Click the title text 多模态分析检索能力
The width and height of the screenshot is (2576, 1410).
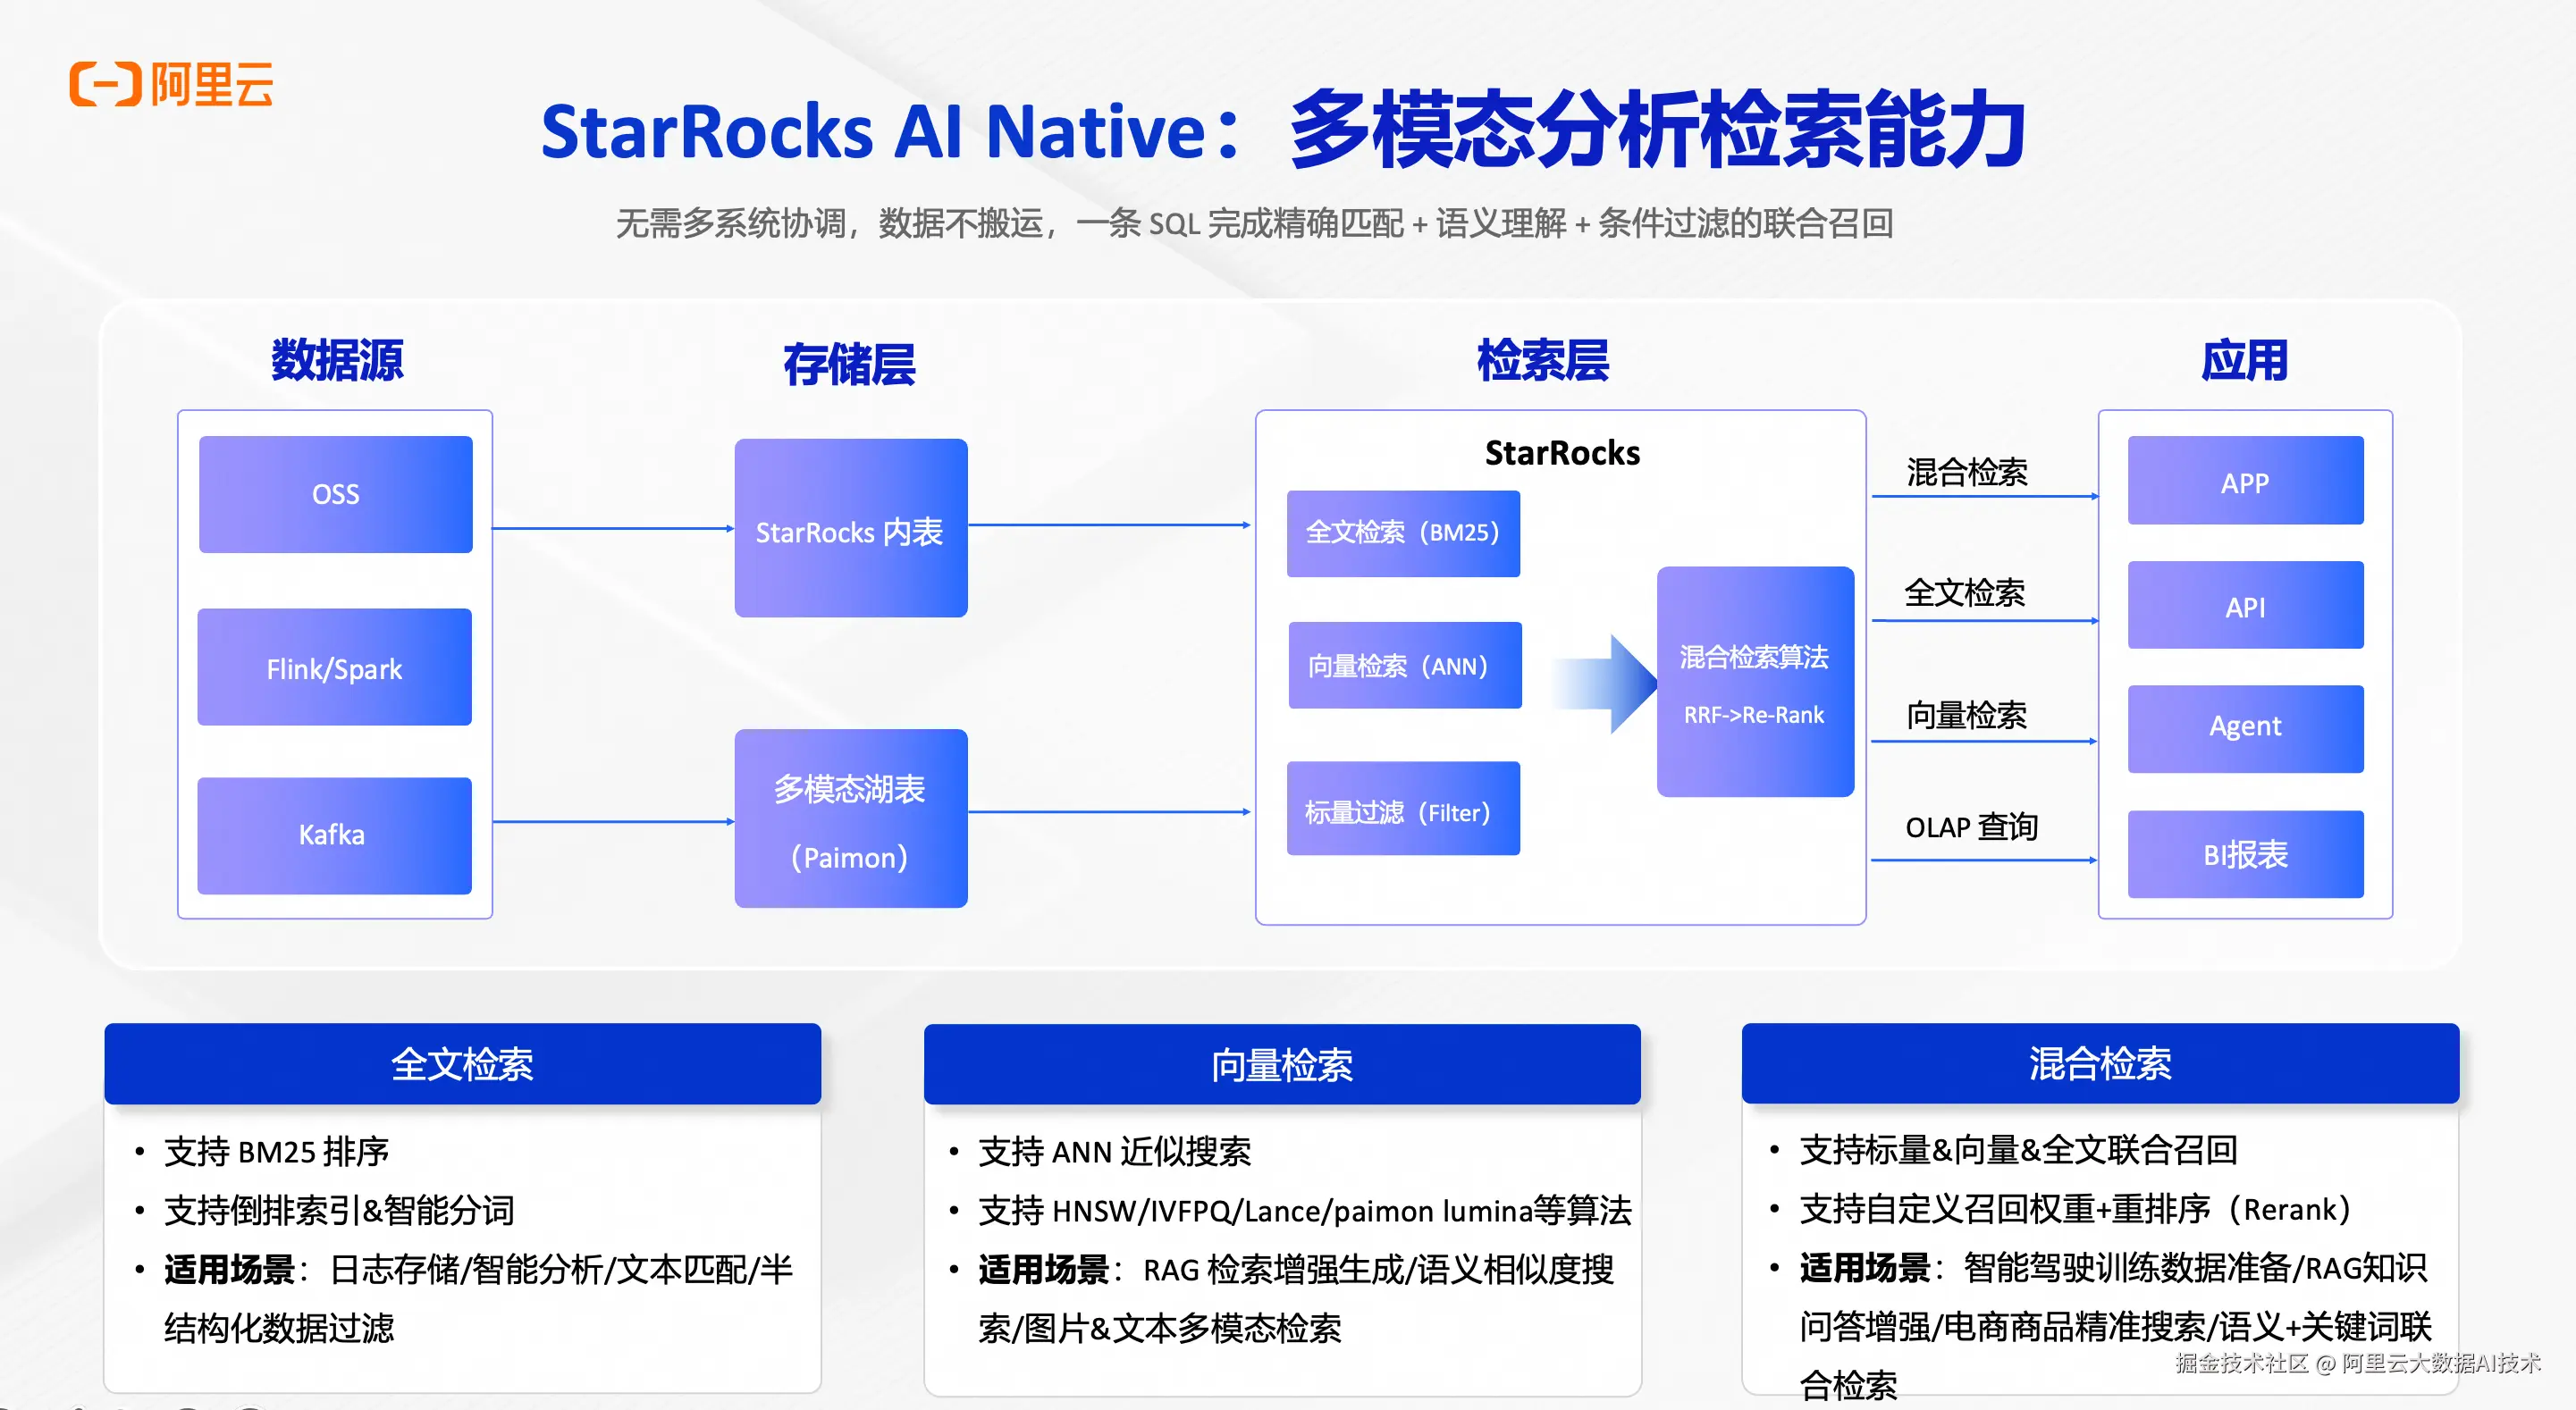pyautogui.click(x=1658, y=130)
